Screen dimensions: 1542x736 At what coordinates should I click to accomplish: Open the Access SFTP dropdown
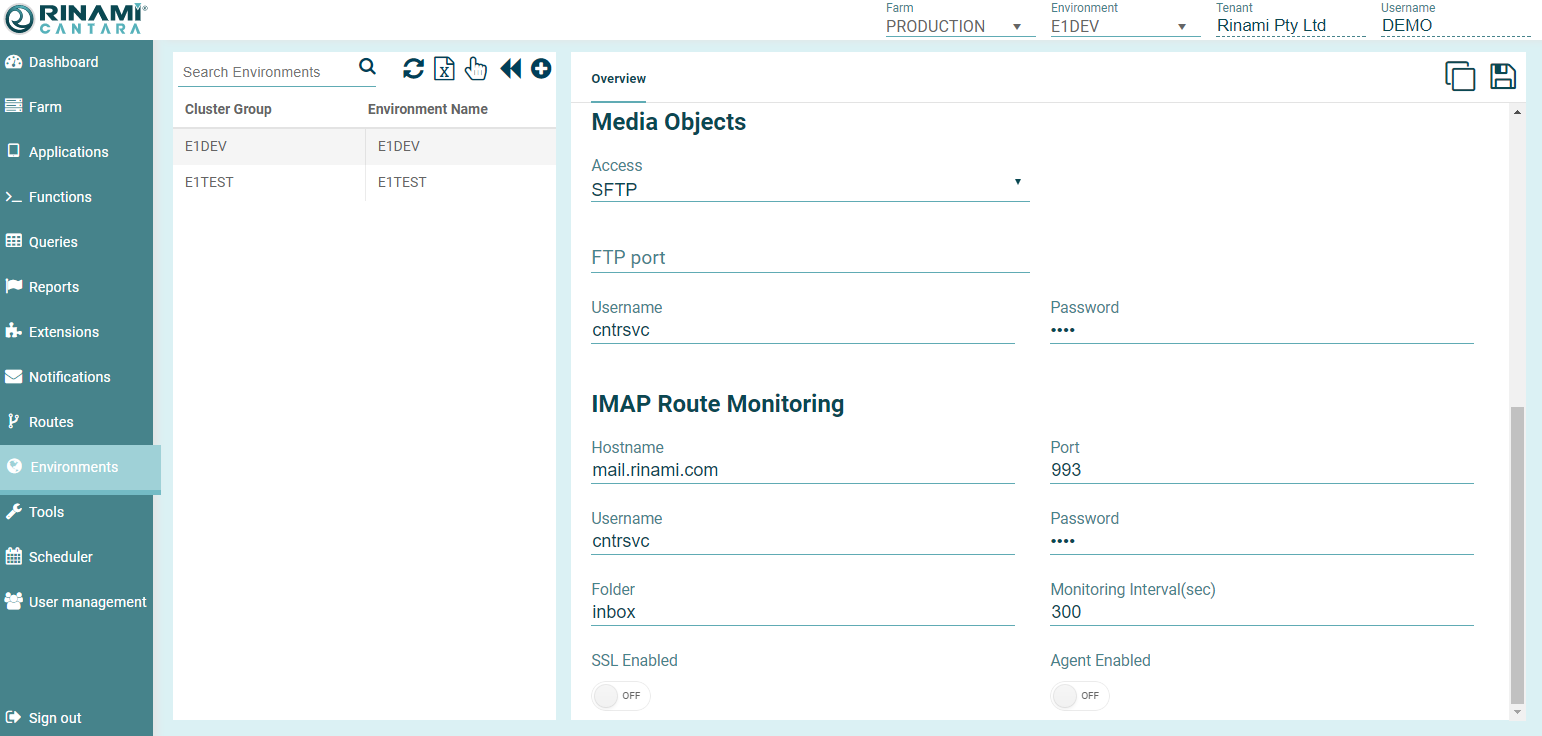(809, 188)
